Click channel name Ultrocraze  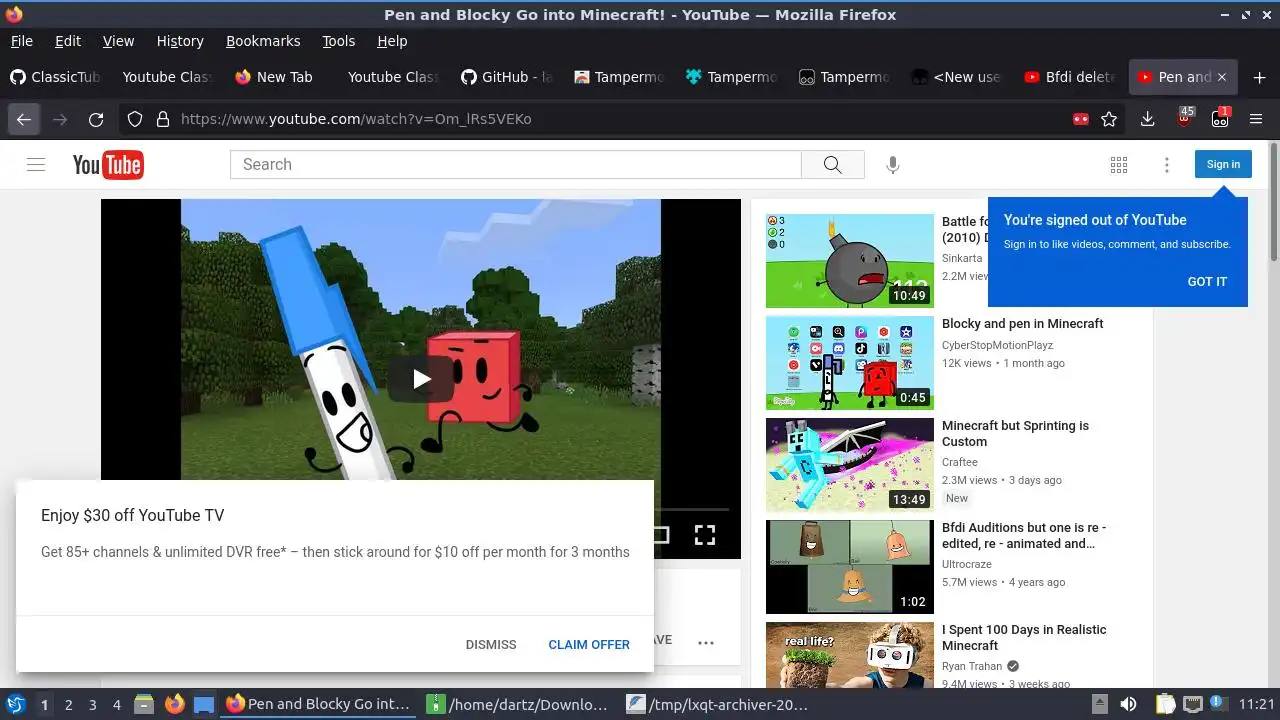pos(966,565)
